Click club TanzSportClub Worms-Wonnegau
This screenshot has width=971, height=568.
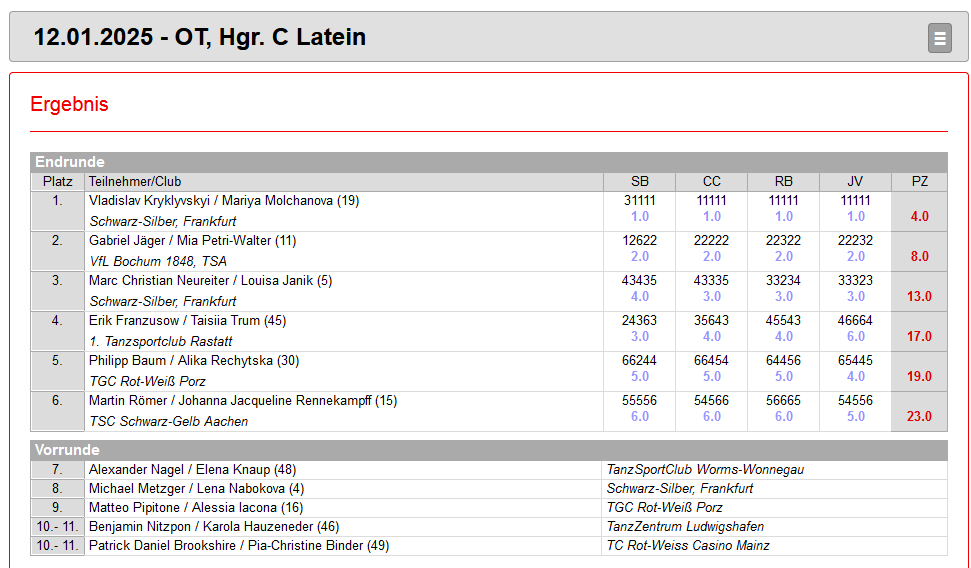(x=705, y=470)
